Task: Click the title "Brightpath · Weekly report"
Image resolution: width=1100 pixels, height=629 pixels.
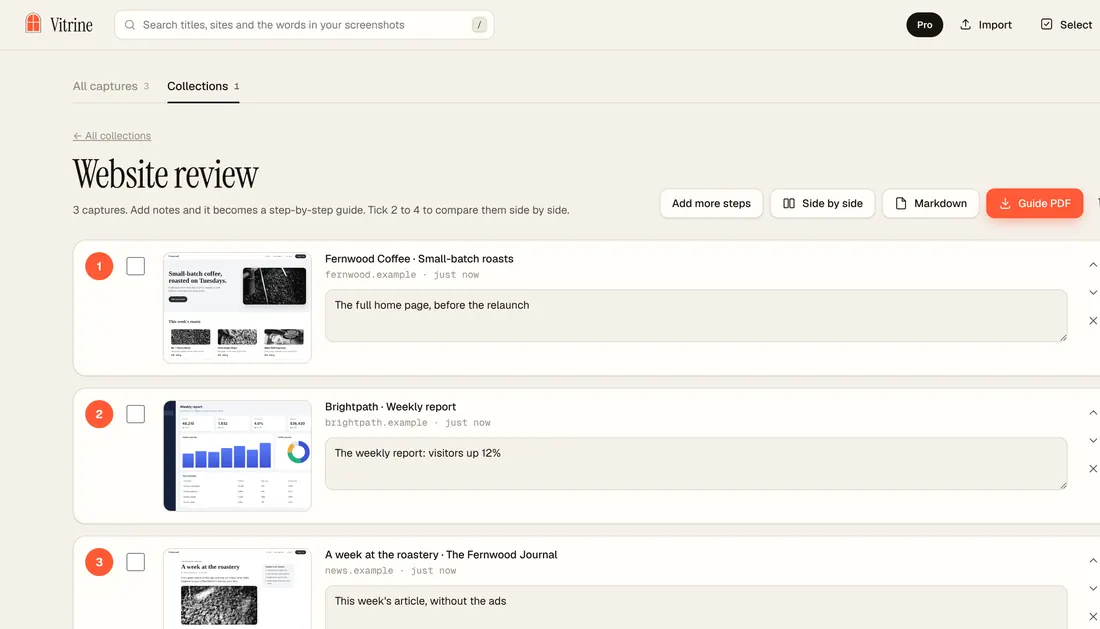Action: click(390, 407)
